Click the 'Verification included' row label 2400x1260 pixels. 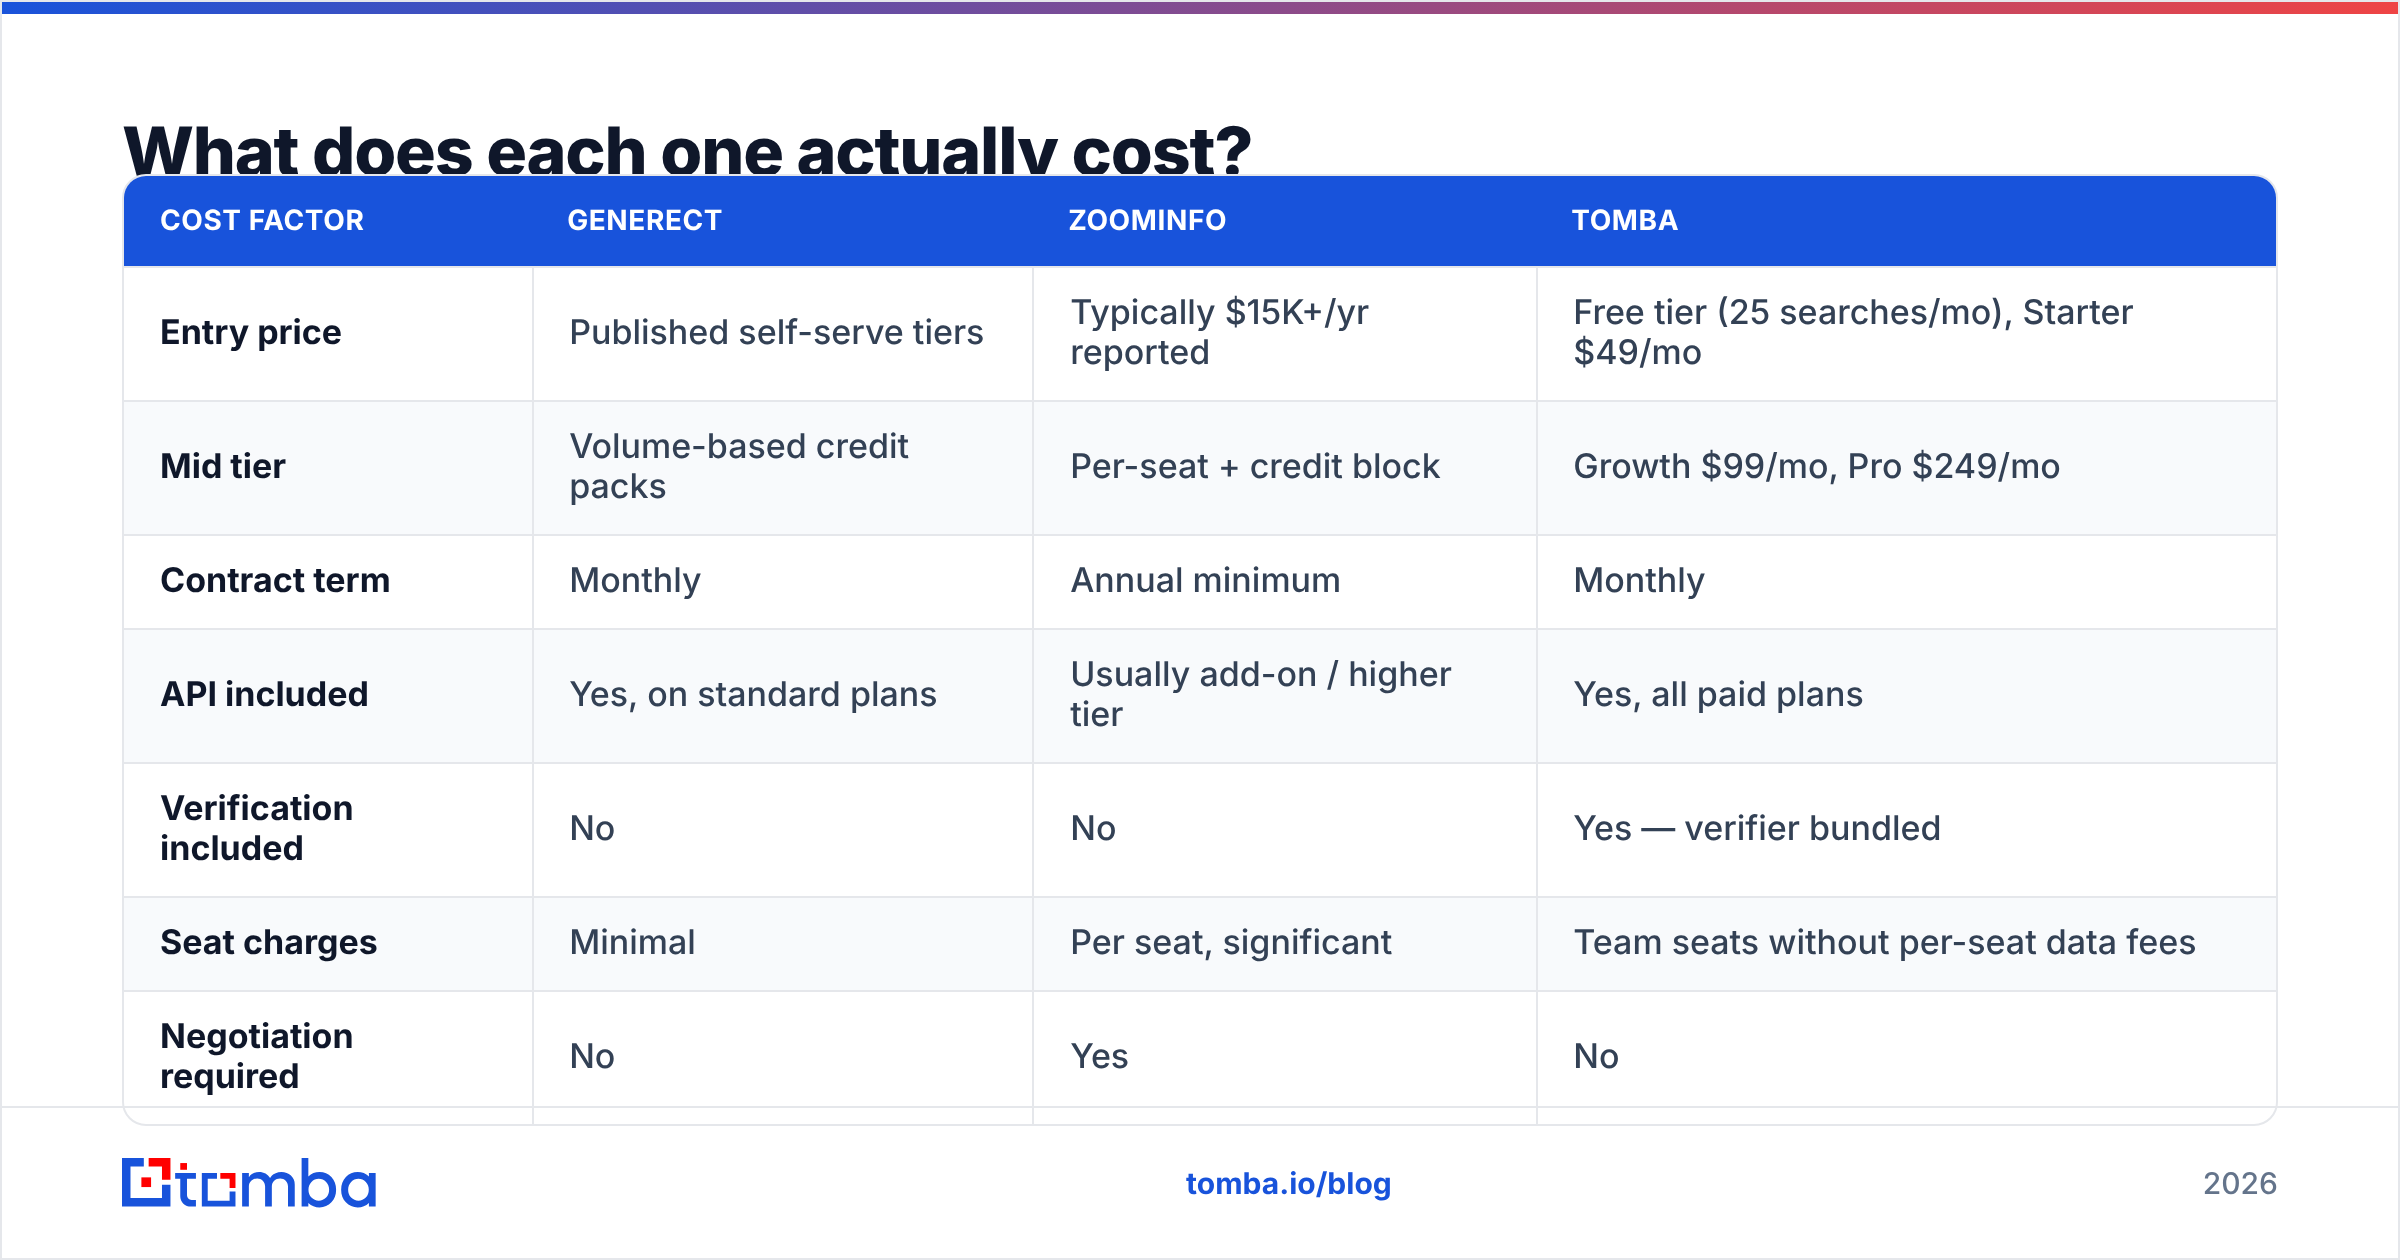(257, 828)
